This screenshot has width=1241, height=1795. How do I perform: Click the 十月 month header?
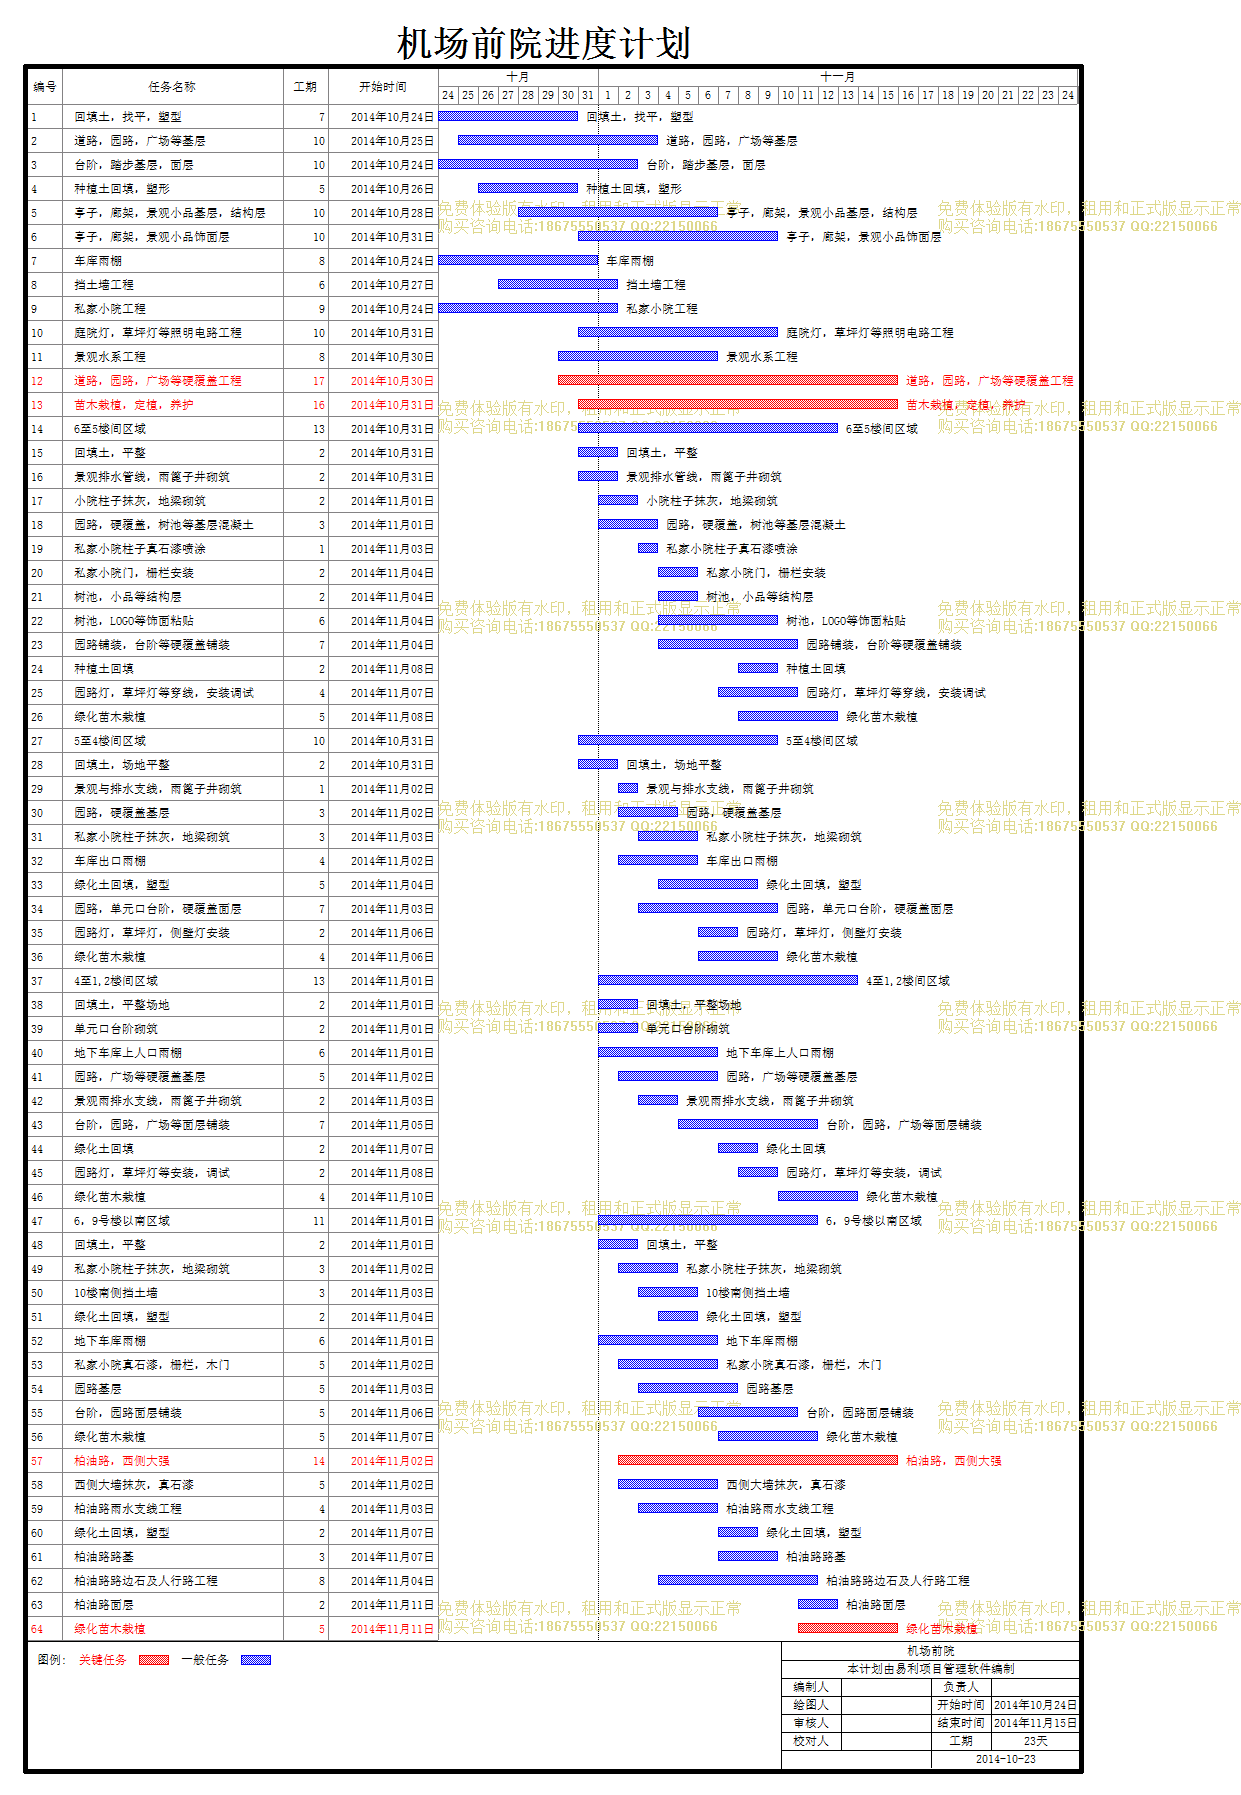[518, 77]
